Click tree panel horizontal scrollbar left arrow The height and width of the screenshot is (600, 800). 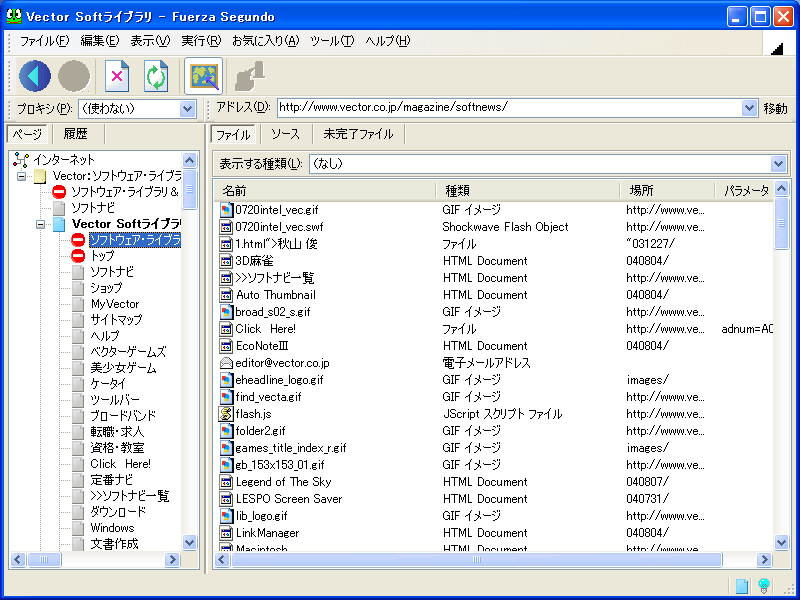[18, 560]
